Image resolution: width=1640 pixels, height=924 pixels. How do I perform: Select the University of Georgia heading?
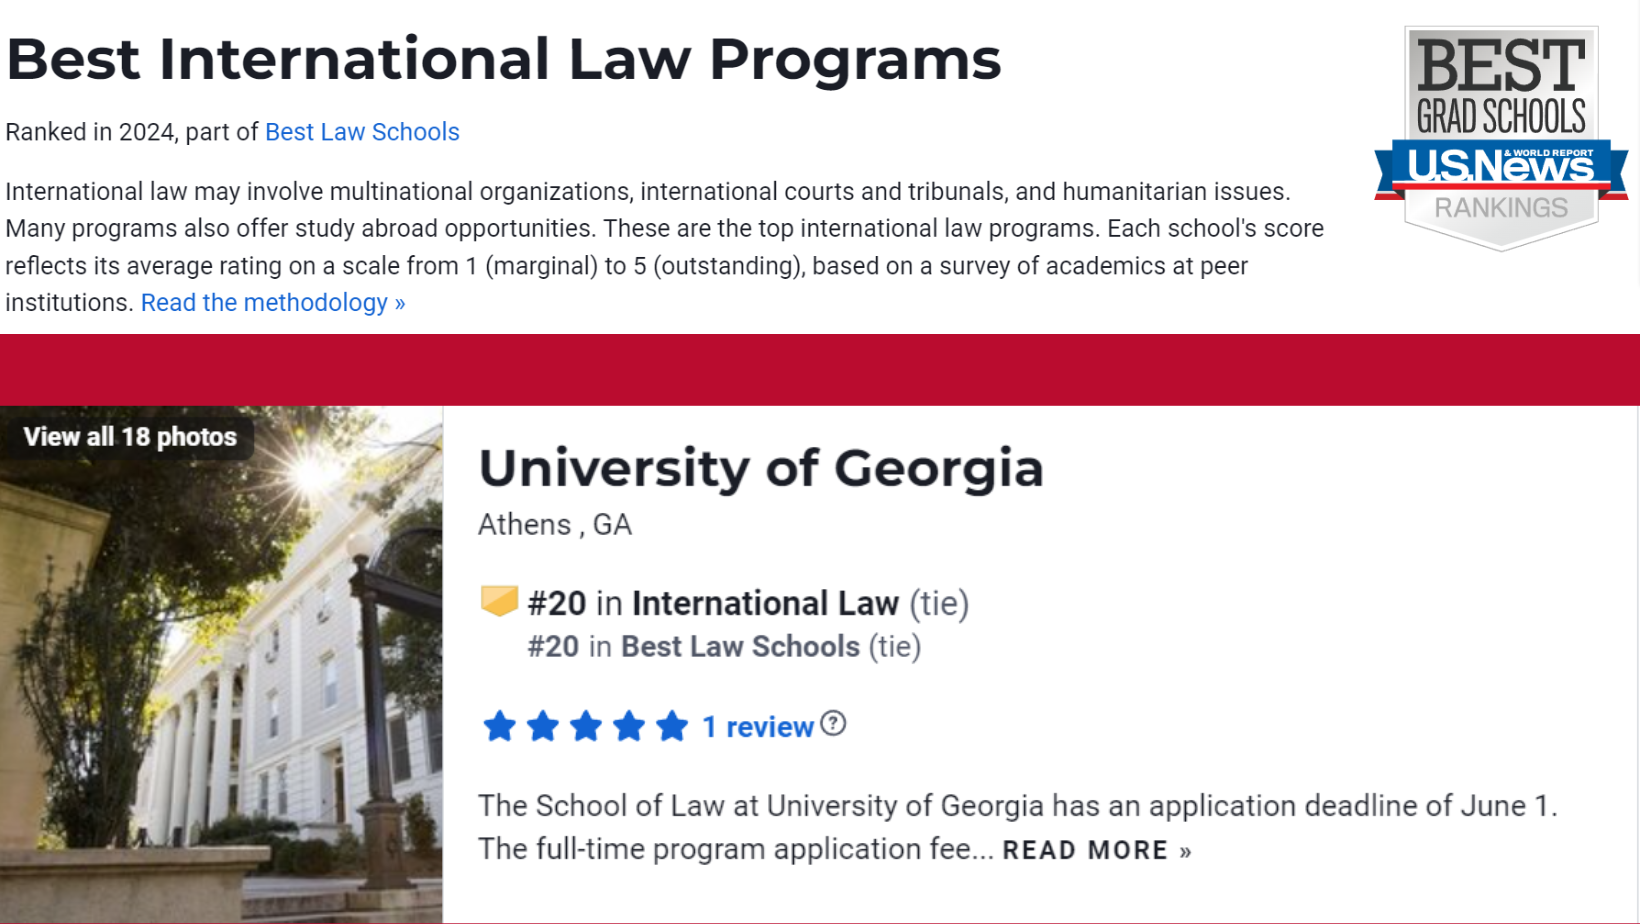[761, 468]
